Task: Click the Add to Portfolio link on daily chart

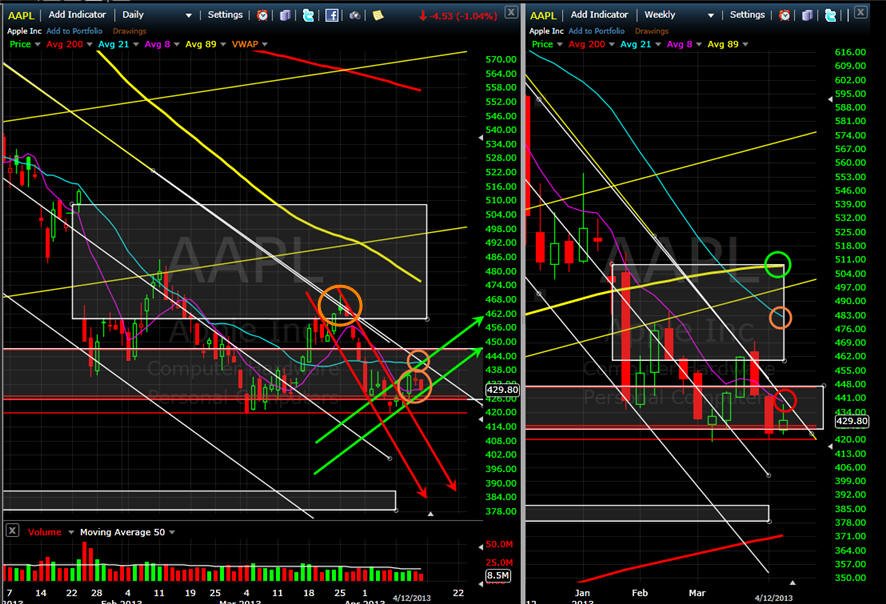Action: tap(75, 31)
